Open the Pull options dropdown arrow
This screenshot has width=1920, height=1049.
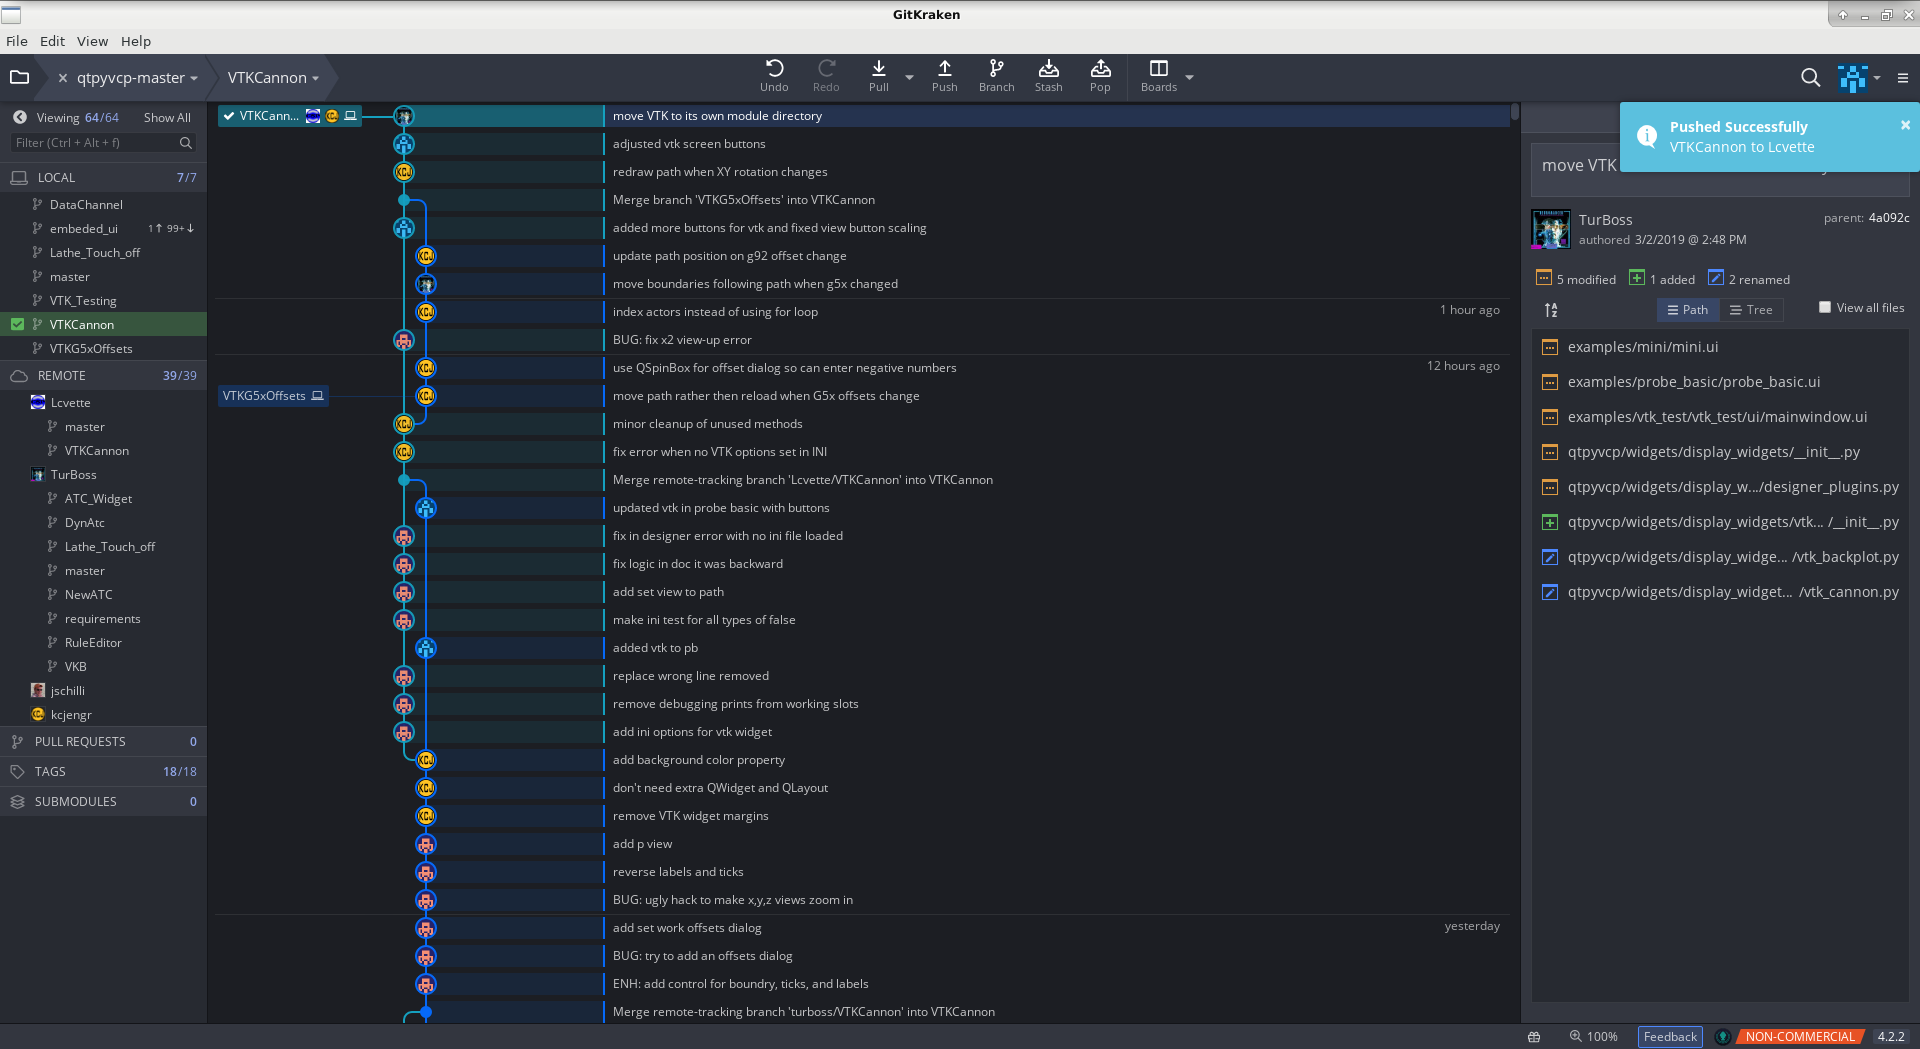[909, 77]
